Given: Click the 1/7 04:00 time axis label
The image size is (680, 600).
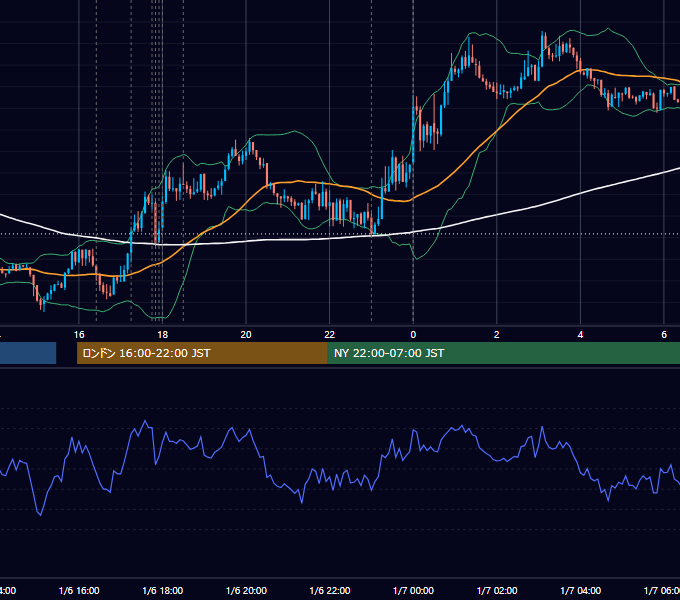Looking at the screenshot, I should click(x=581, y=590).
